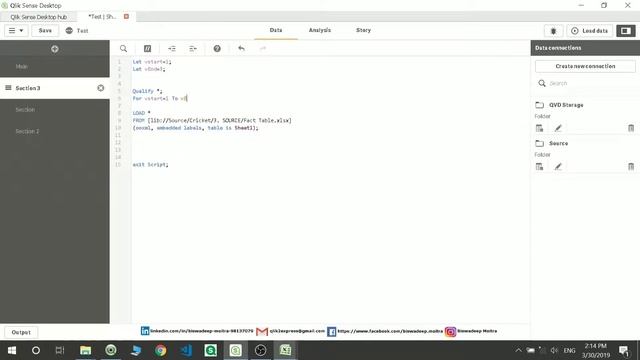Run the script with Load data

589,31
